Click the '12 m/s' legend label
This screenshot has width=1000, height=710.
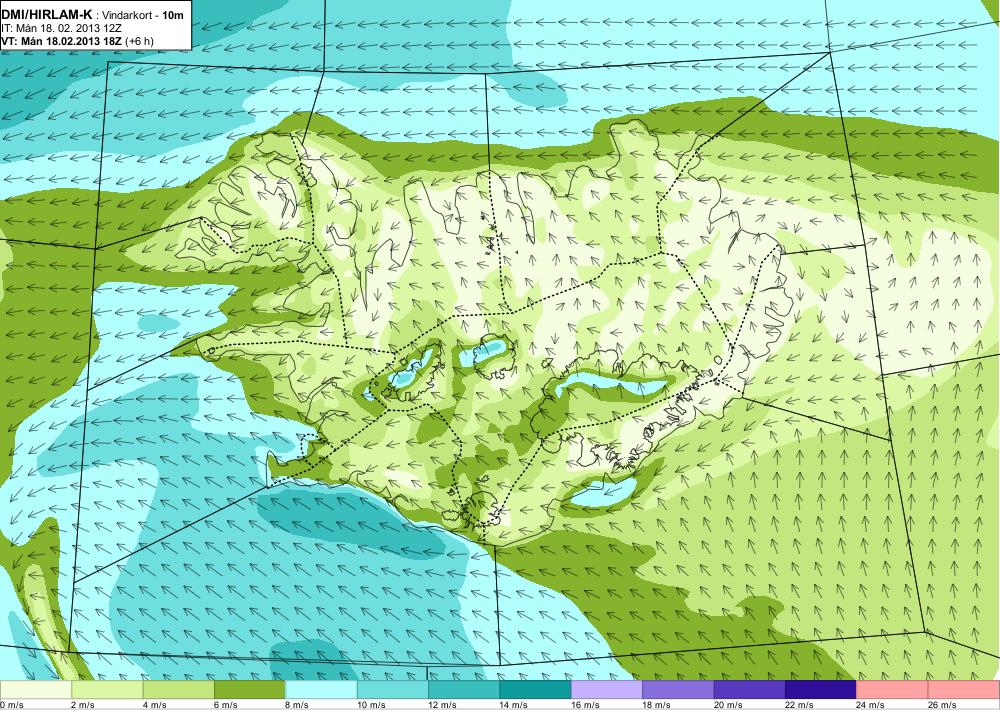click(442, 705)
